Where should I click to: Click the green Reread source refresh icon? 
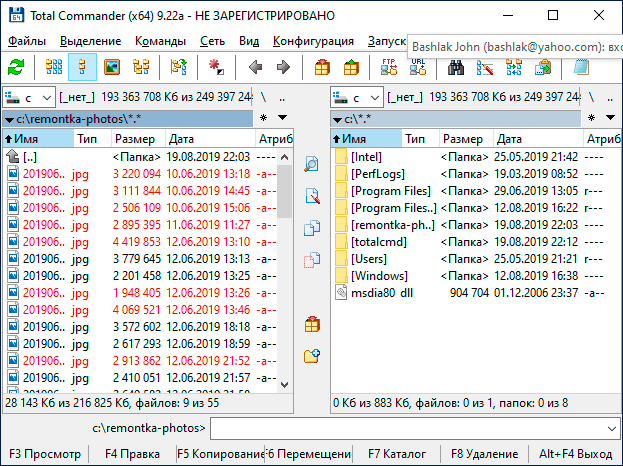pyautogui.click(x=16, y=67)
